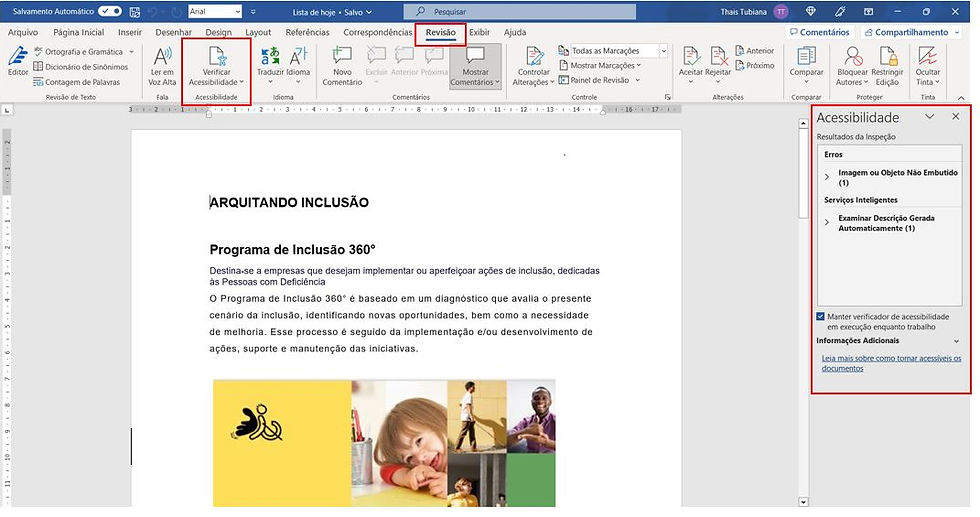Insert a Novo Comentário
The image size is (980, 517).
point(342,66)
